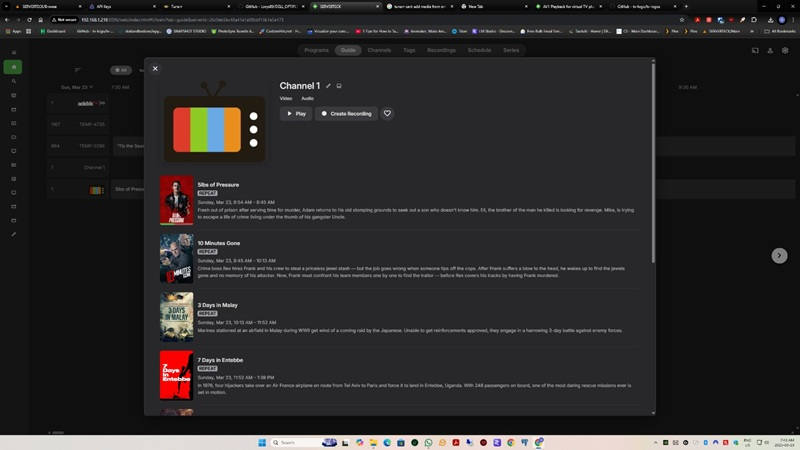Open the Audio stream selector
This screenshot has height=450, width=800.
click(x=307, y=98)
